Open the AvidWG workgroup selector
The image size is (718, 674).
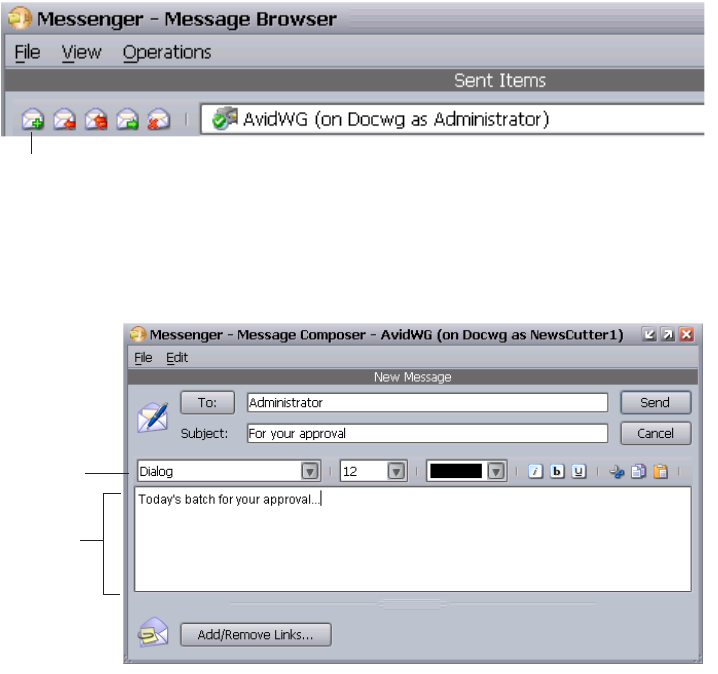tap(451, 119)
